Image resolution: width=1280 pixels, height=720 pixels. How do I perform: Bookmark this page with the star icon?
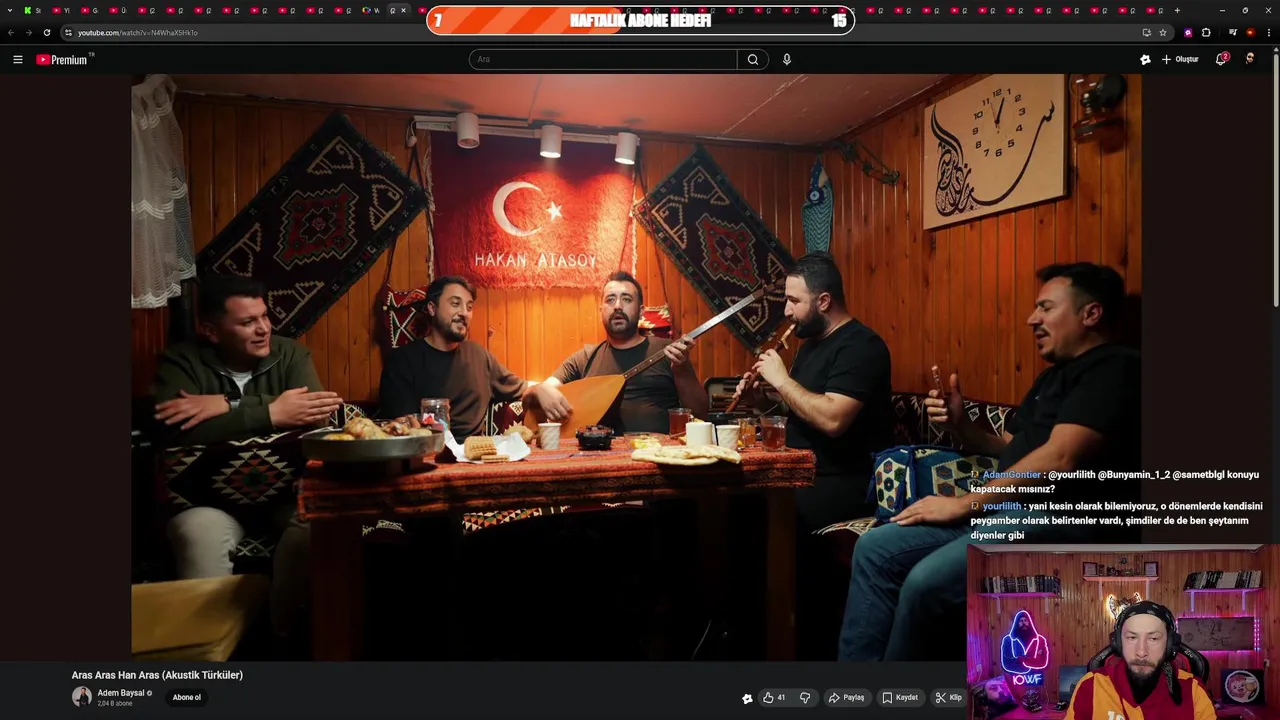[x=1163, y=32]
